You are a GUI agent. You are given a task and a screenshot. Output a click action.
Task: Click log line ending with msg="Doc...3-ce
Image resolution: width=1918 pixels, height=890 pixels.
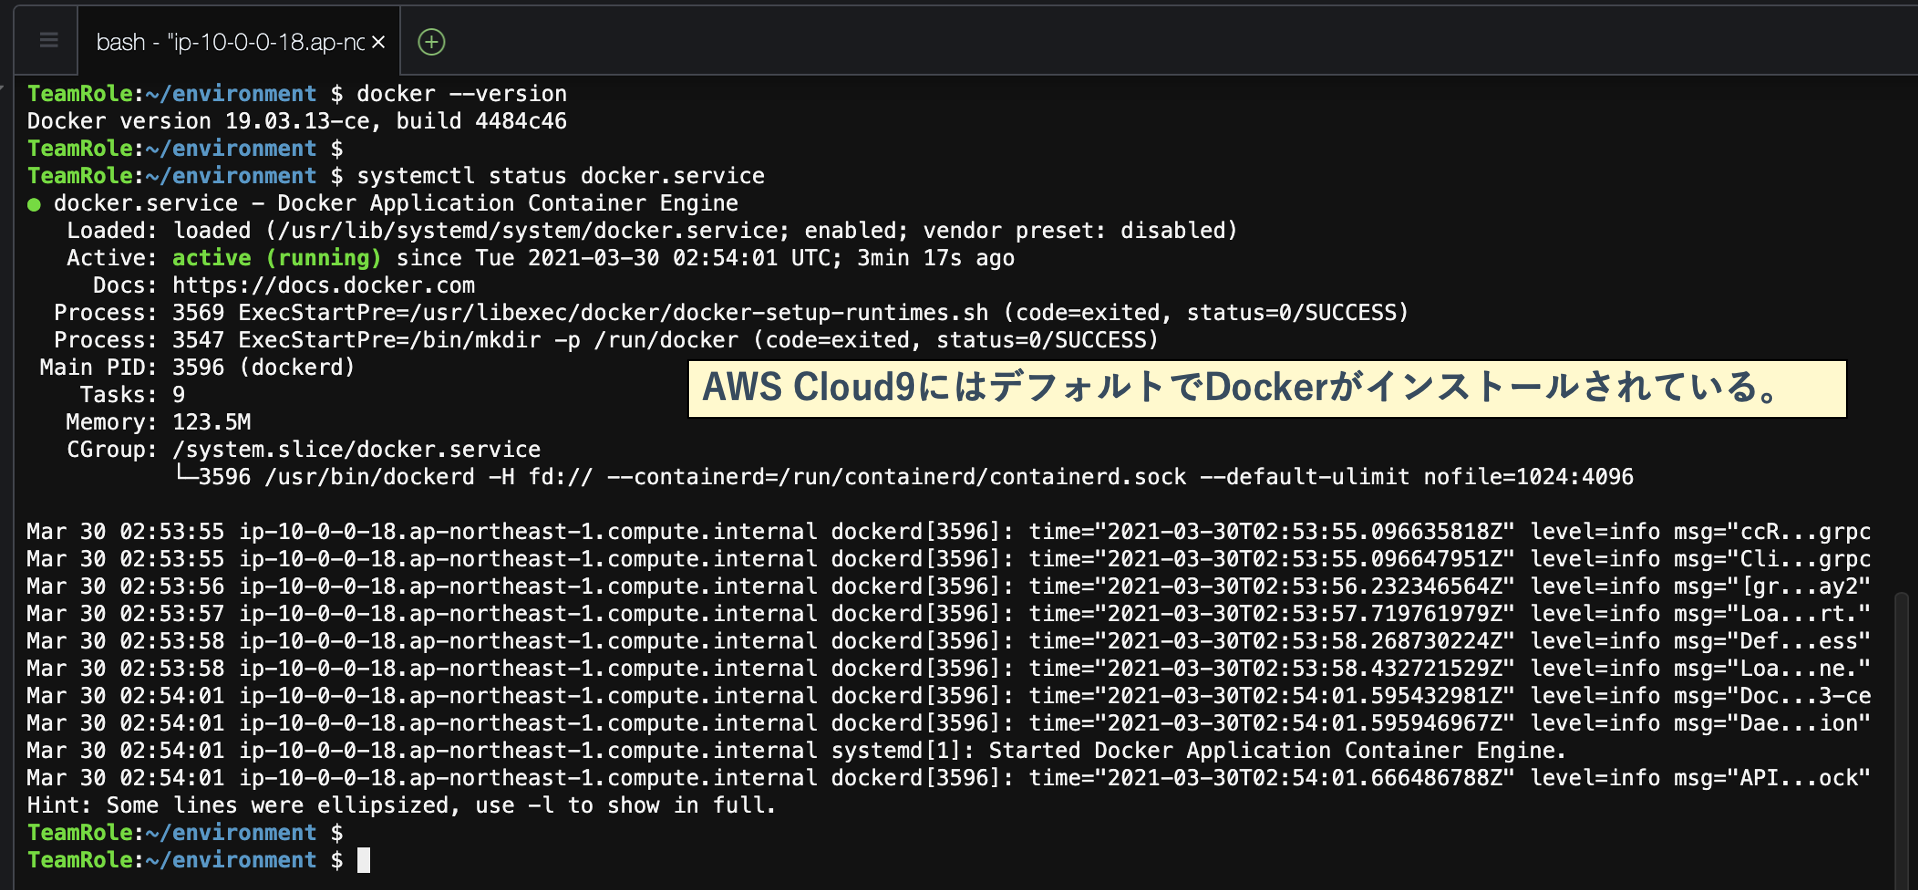point(949,696)
